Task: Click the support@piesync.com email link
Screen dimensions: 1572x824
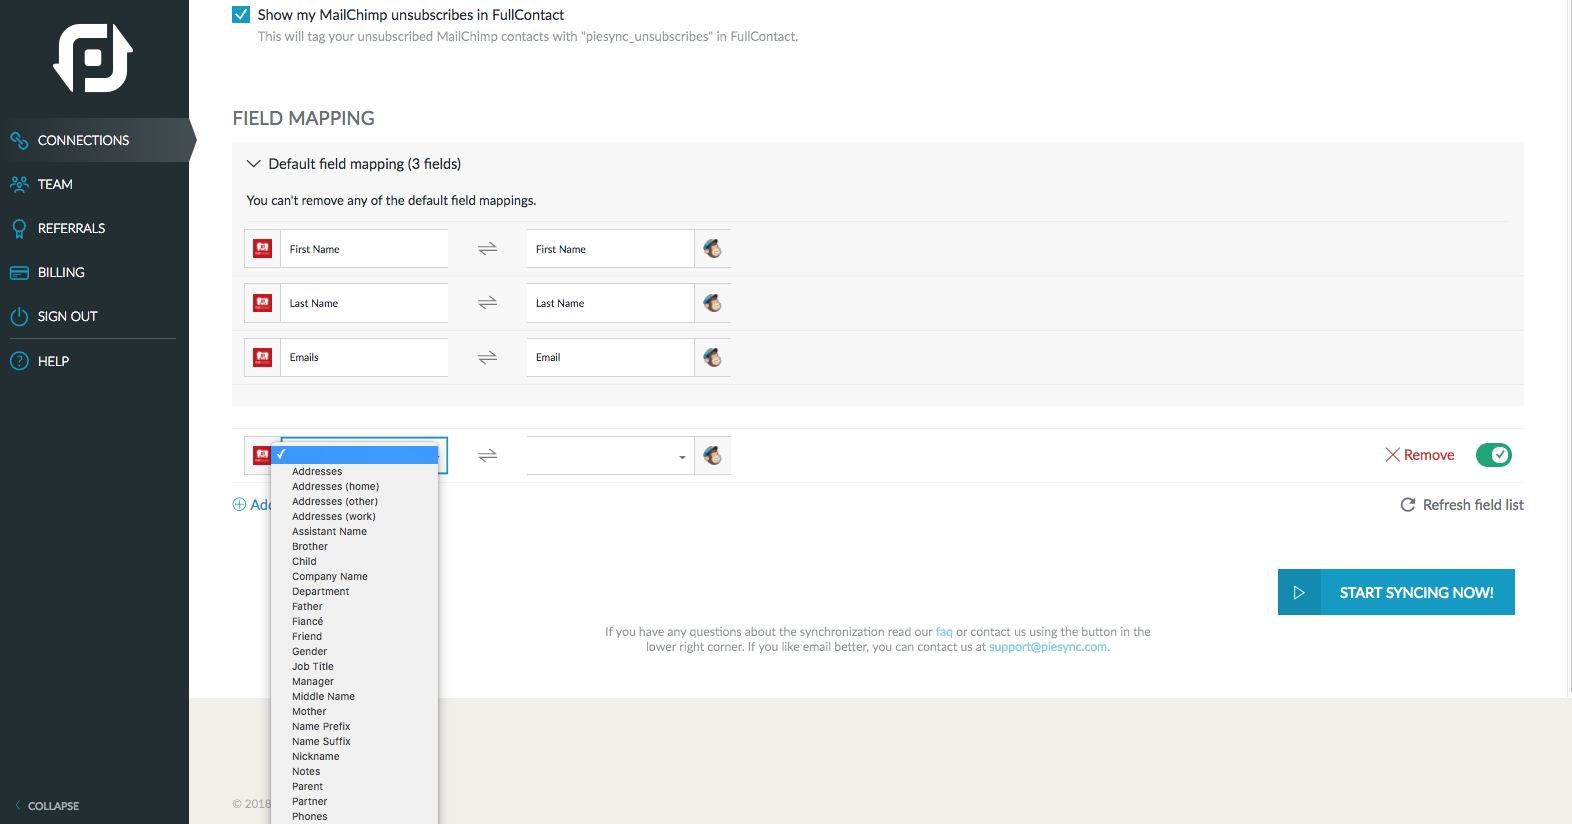Action: click(x=1048, y=647)
